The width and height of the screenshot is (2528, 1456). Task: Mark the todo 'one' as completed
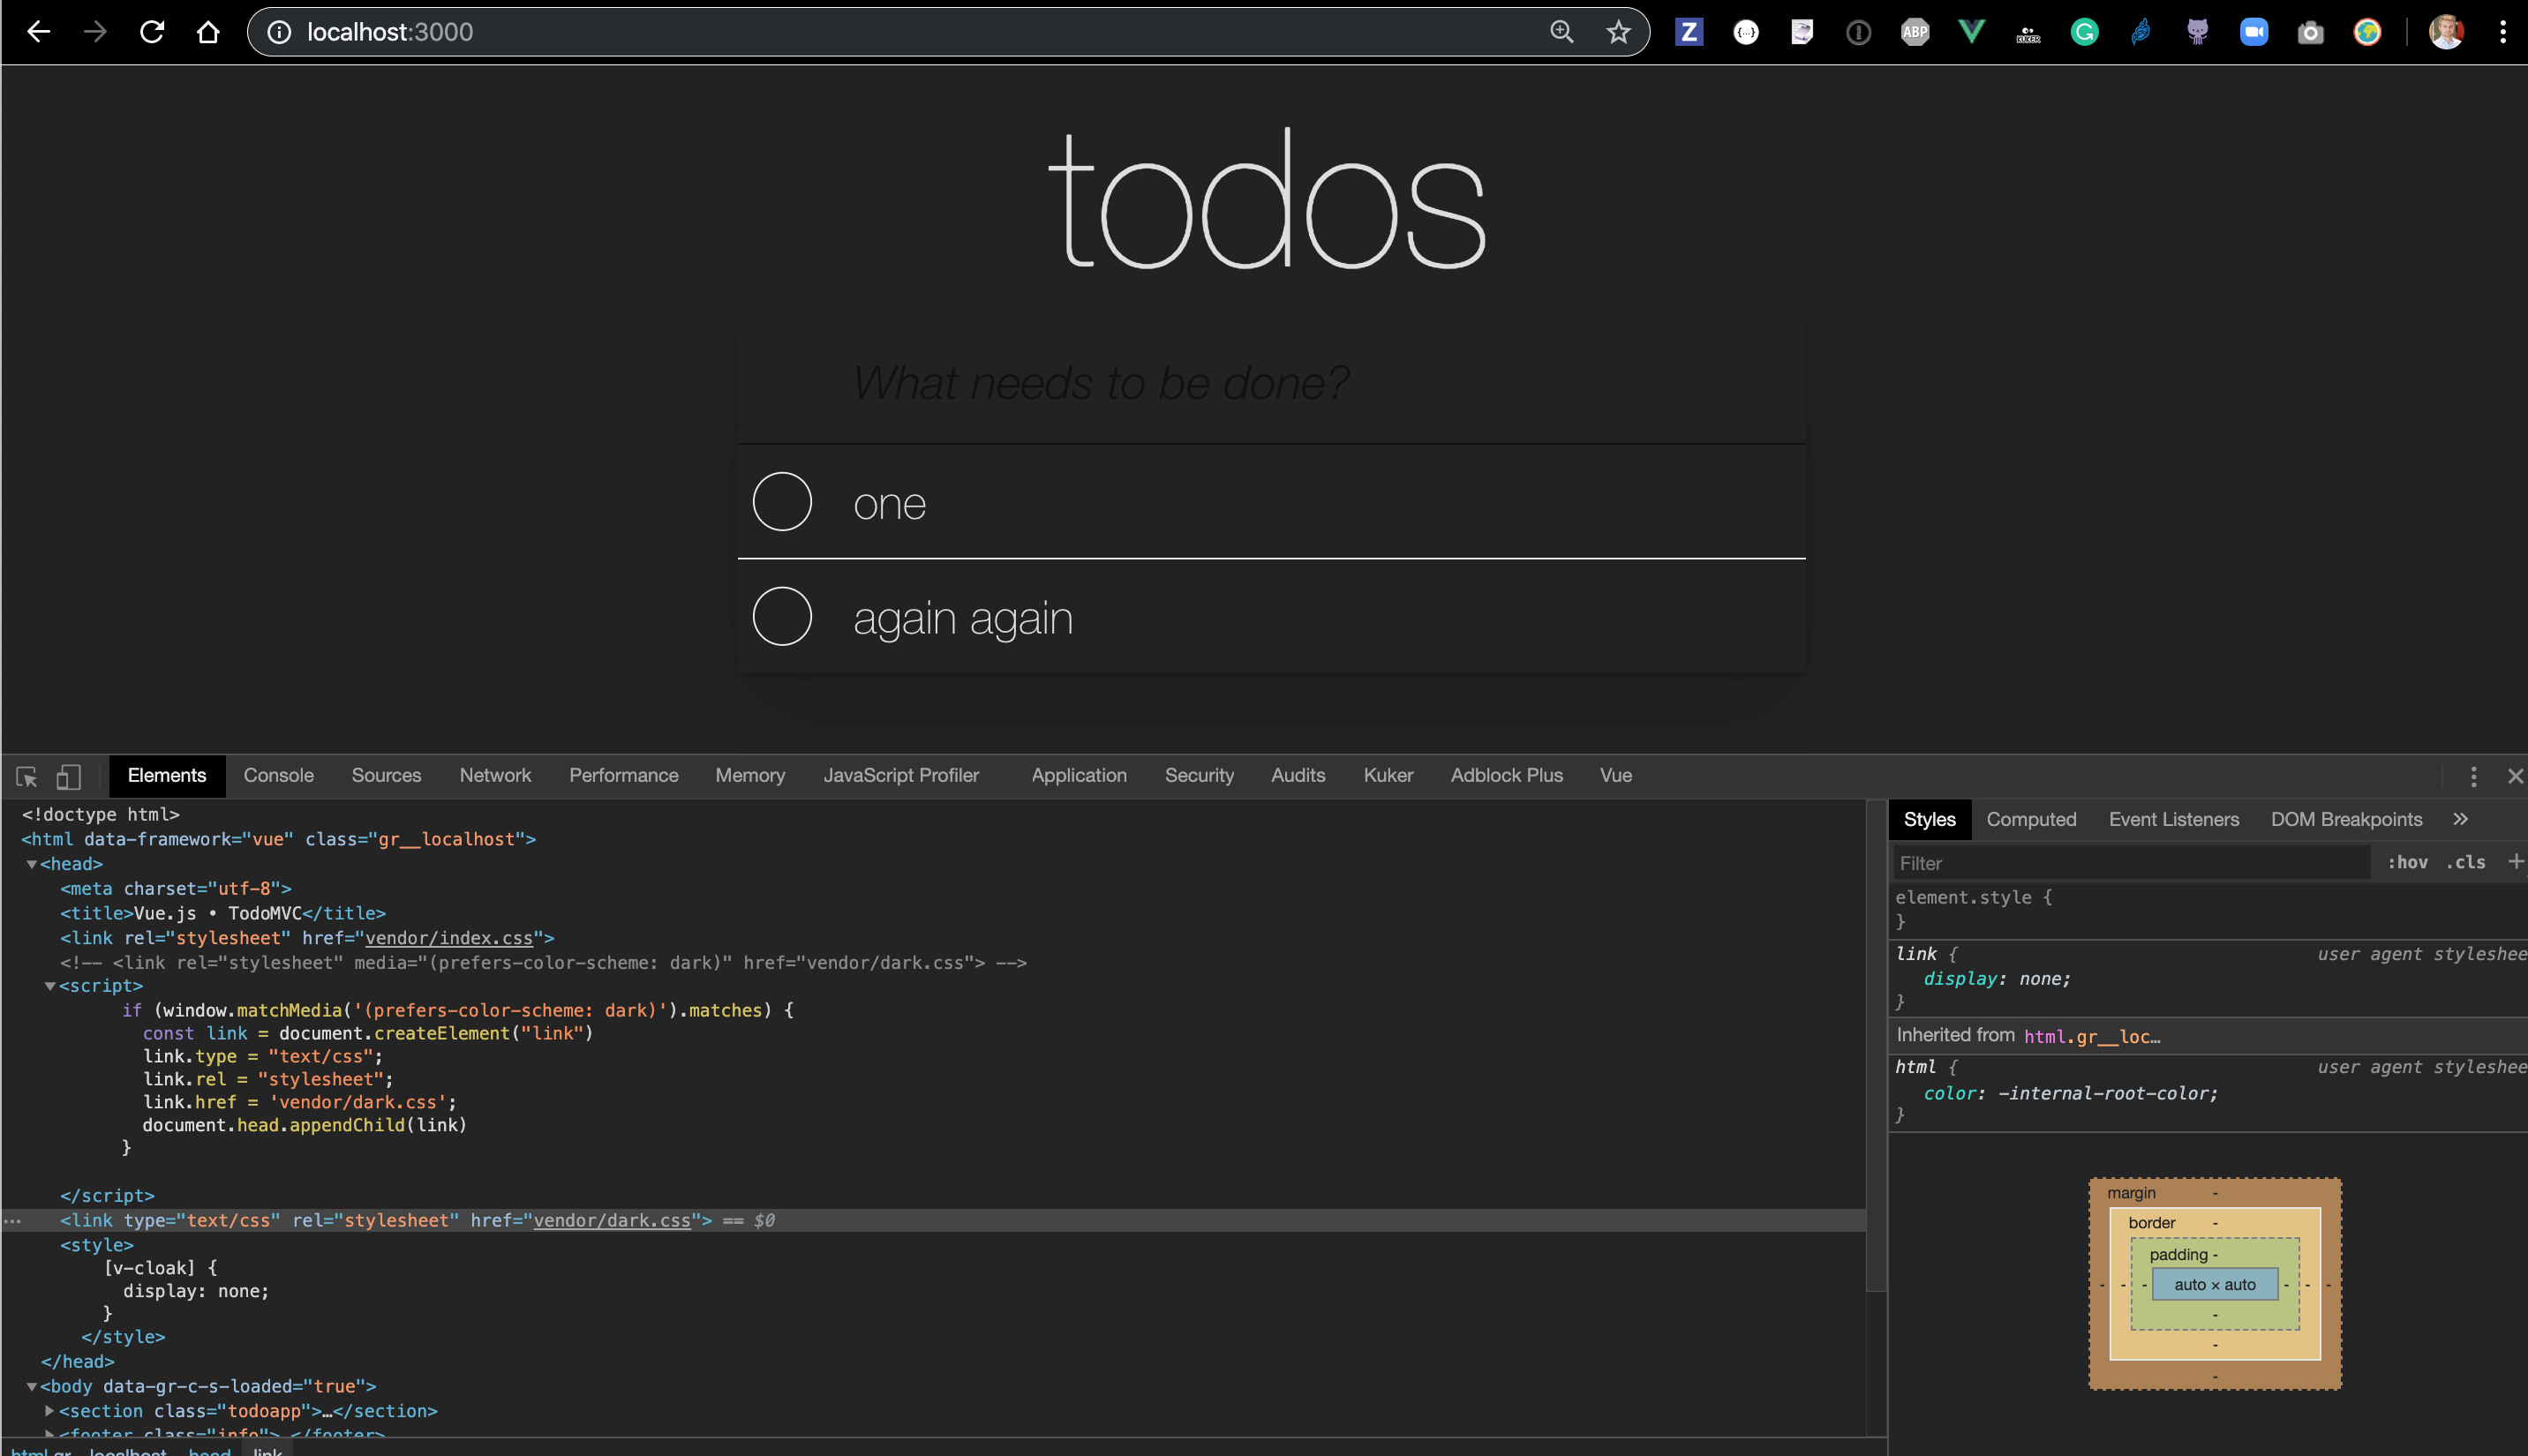782,502
